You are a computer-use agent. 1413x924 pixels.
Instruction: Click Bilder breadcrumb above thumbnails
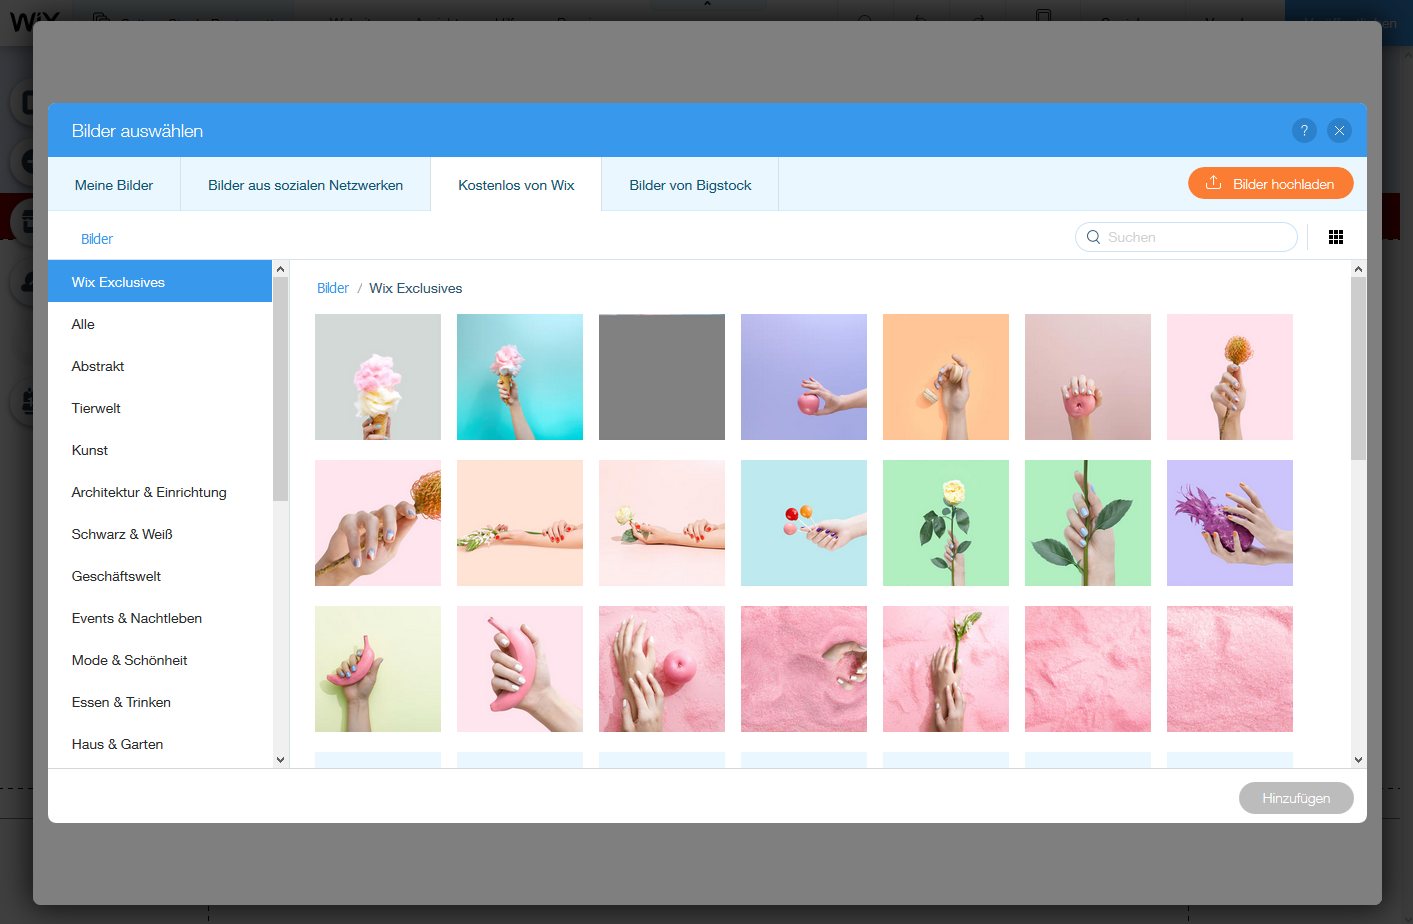coord(333,288)
